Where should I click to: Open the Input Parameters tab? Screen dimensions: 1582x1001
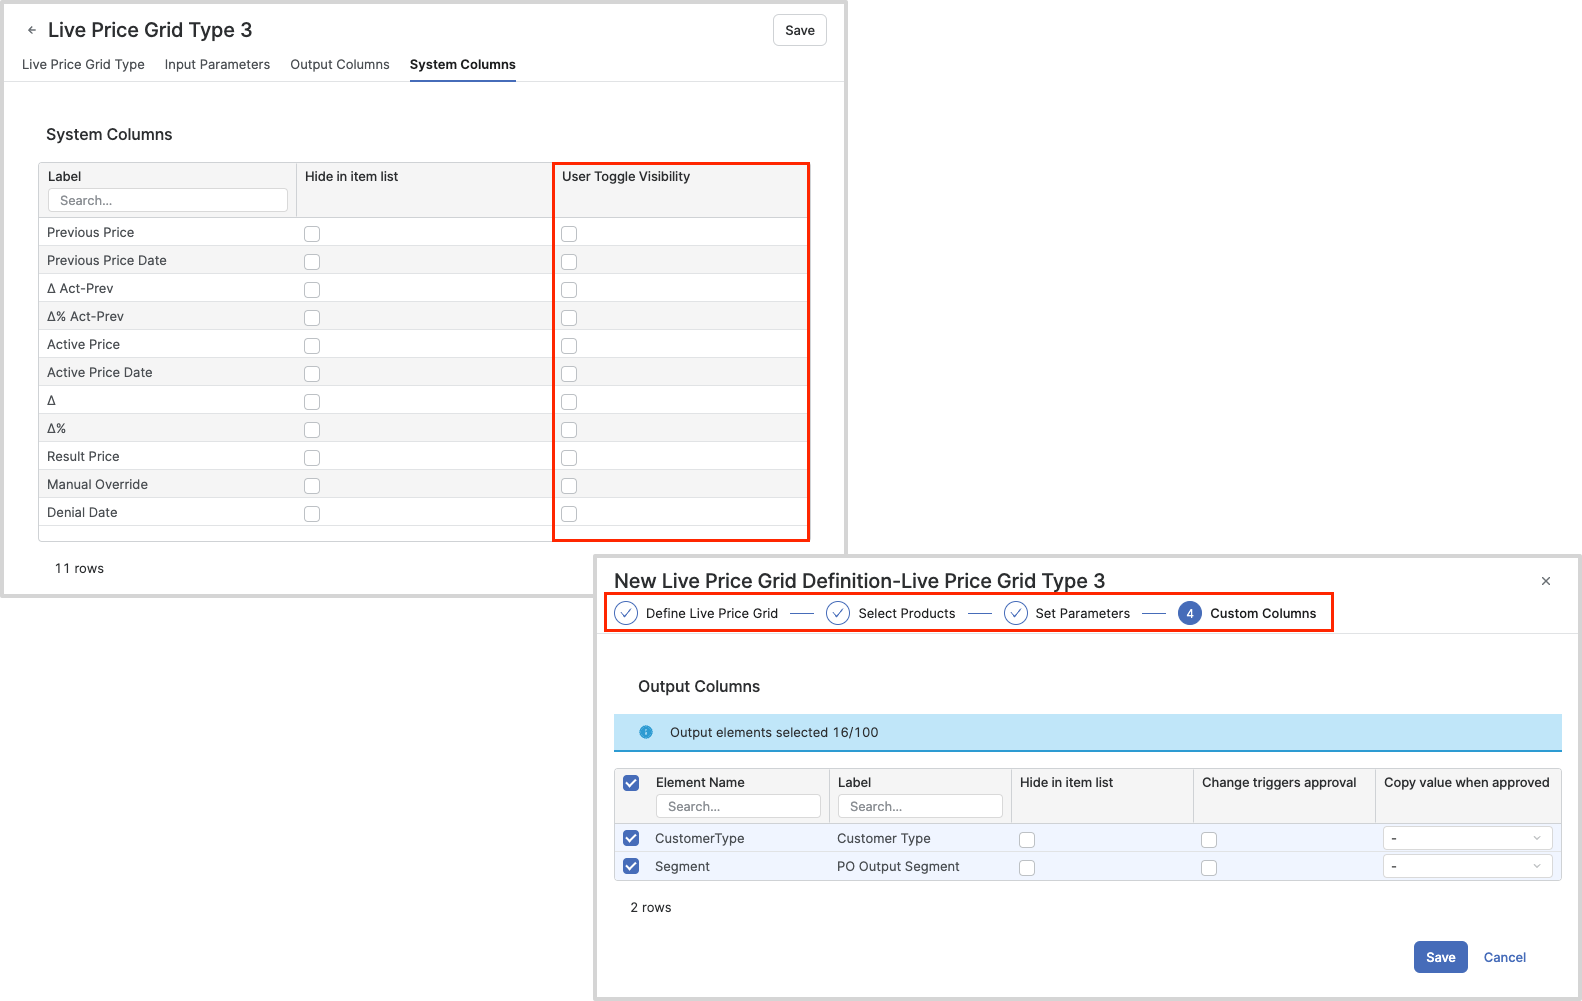tap(217, 64)
